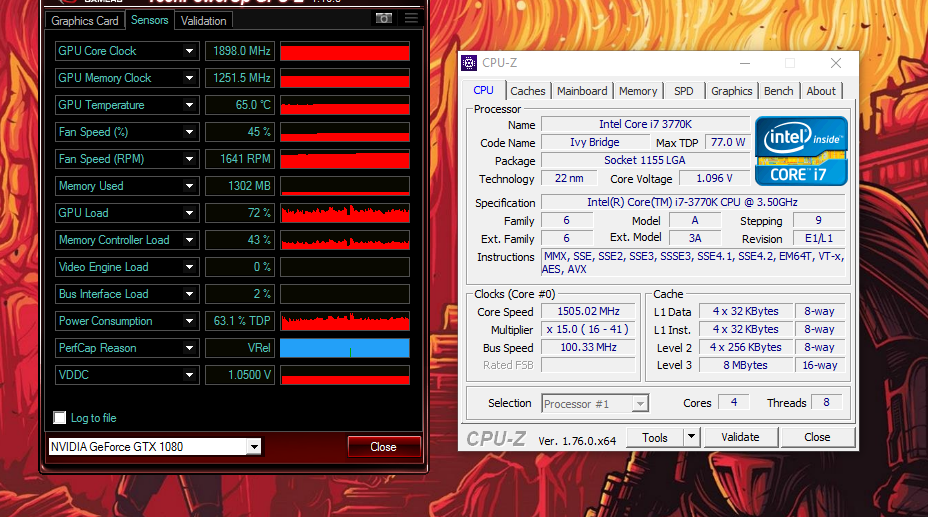Open the Video Engine Load dropdown
The width and height of the screenshot is (928, 517).
[x=189, y=267]
